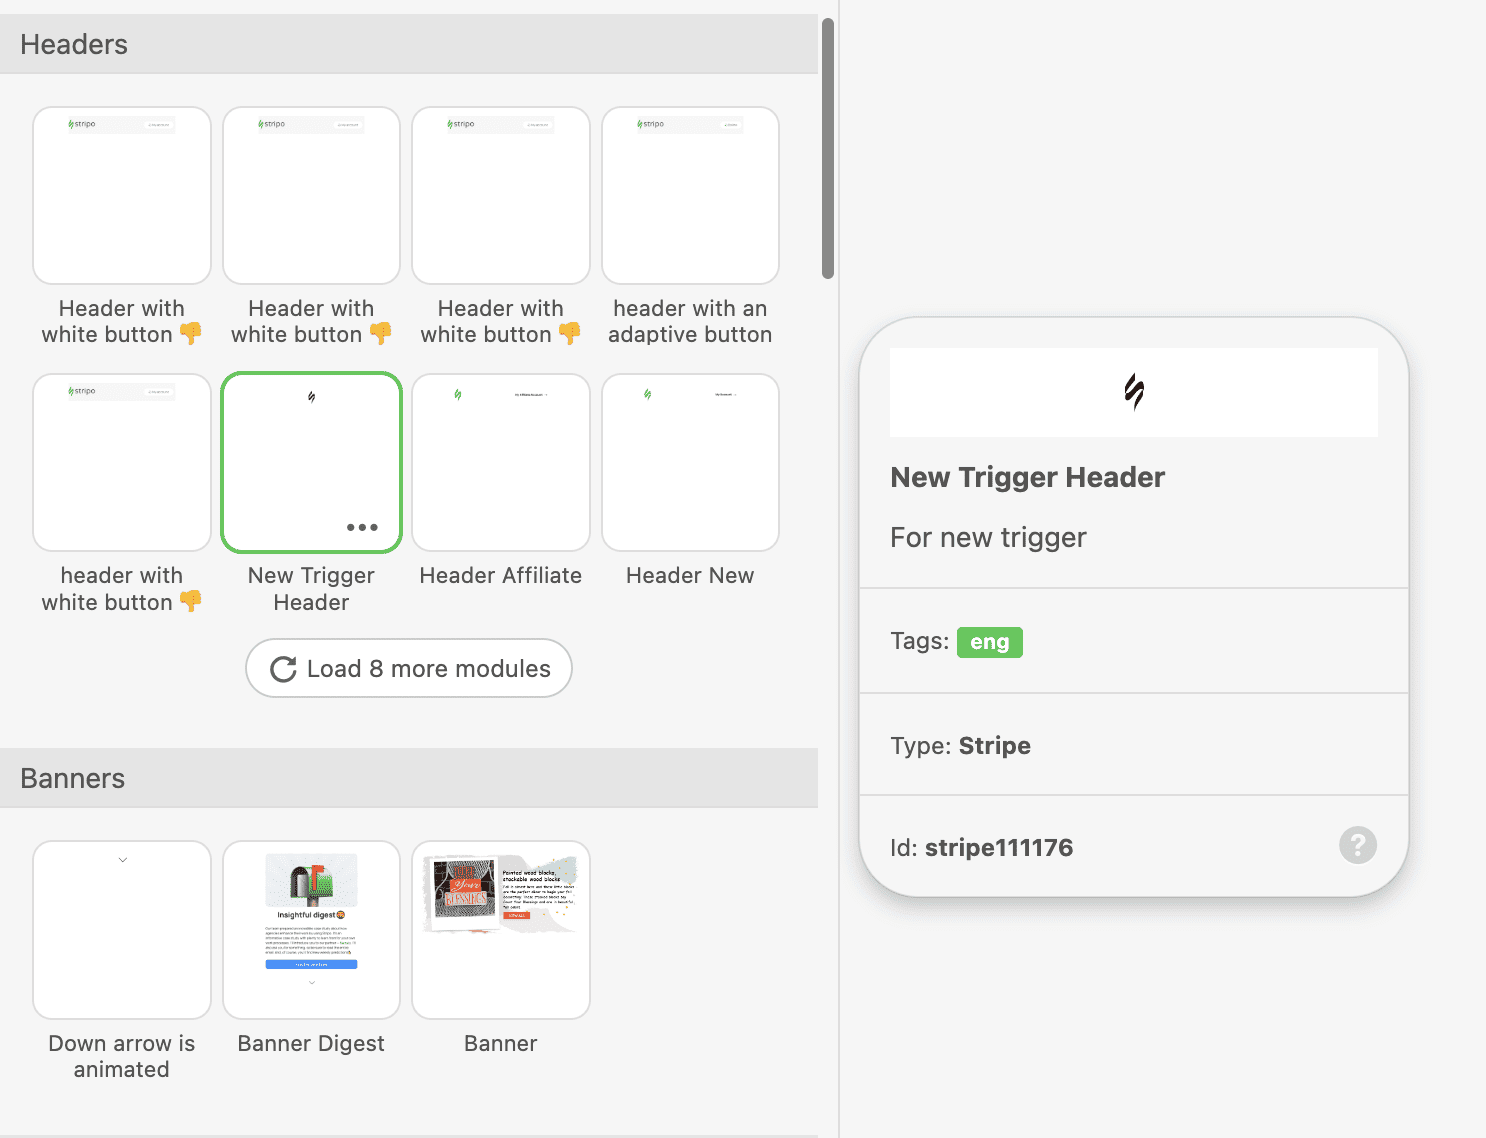Select first Header with white button thumbnail
Image resolution: width=1486 pixels, height=1138 pixels.
pyautogui.click(x=122, y=195)
